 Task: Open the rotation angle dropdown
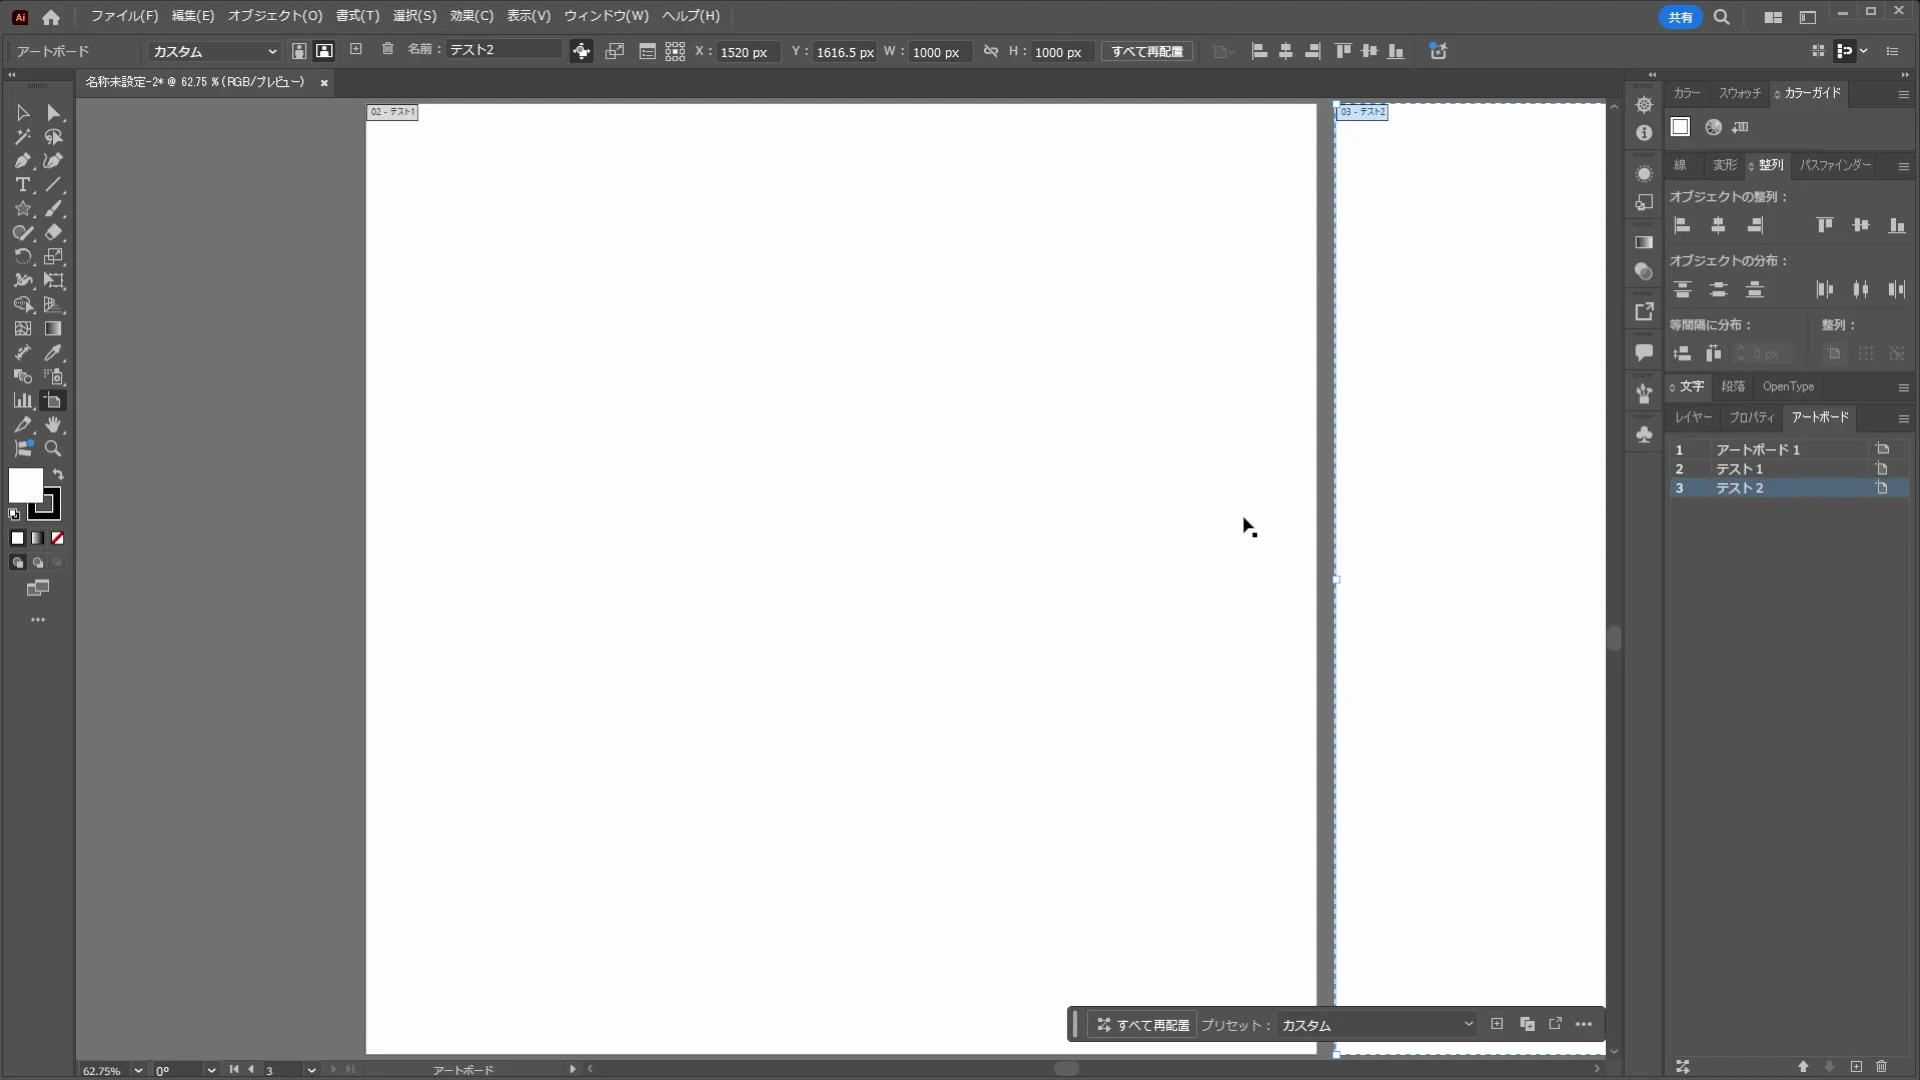(x=211, y=1070)
